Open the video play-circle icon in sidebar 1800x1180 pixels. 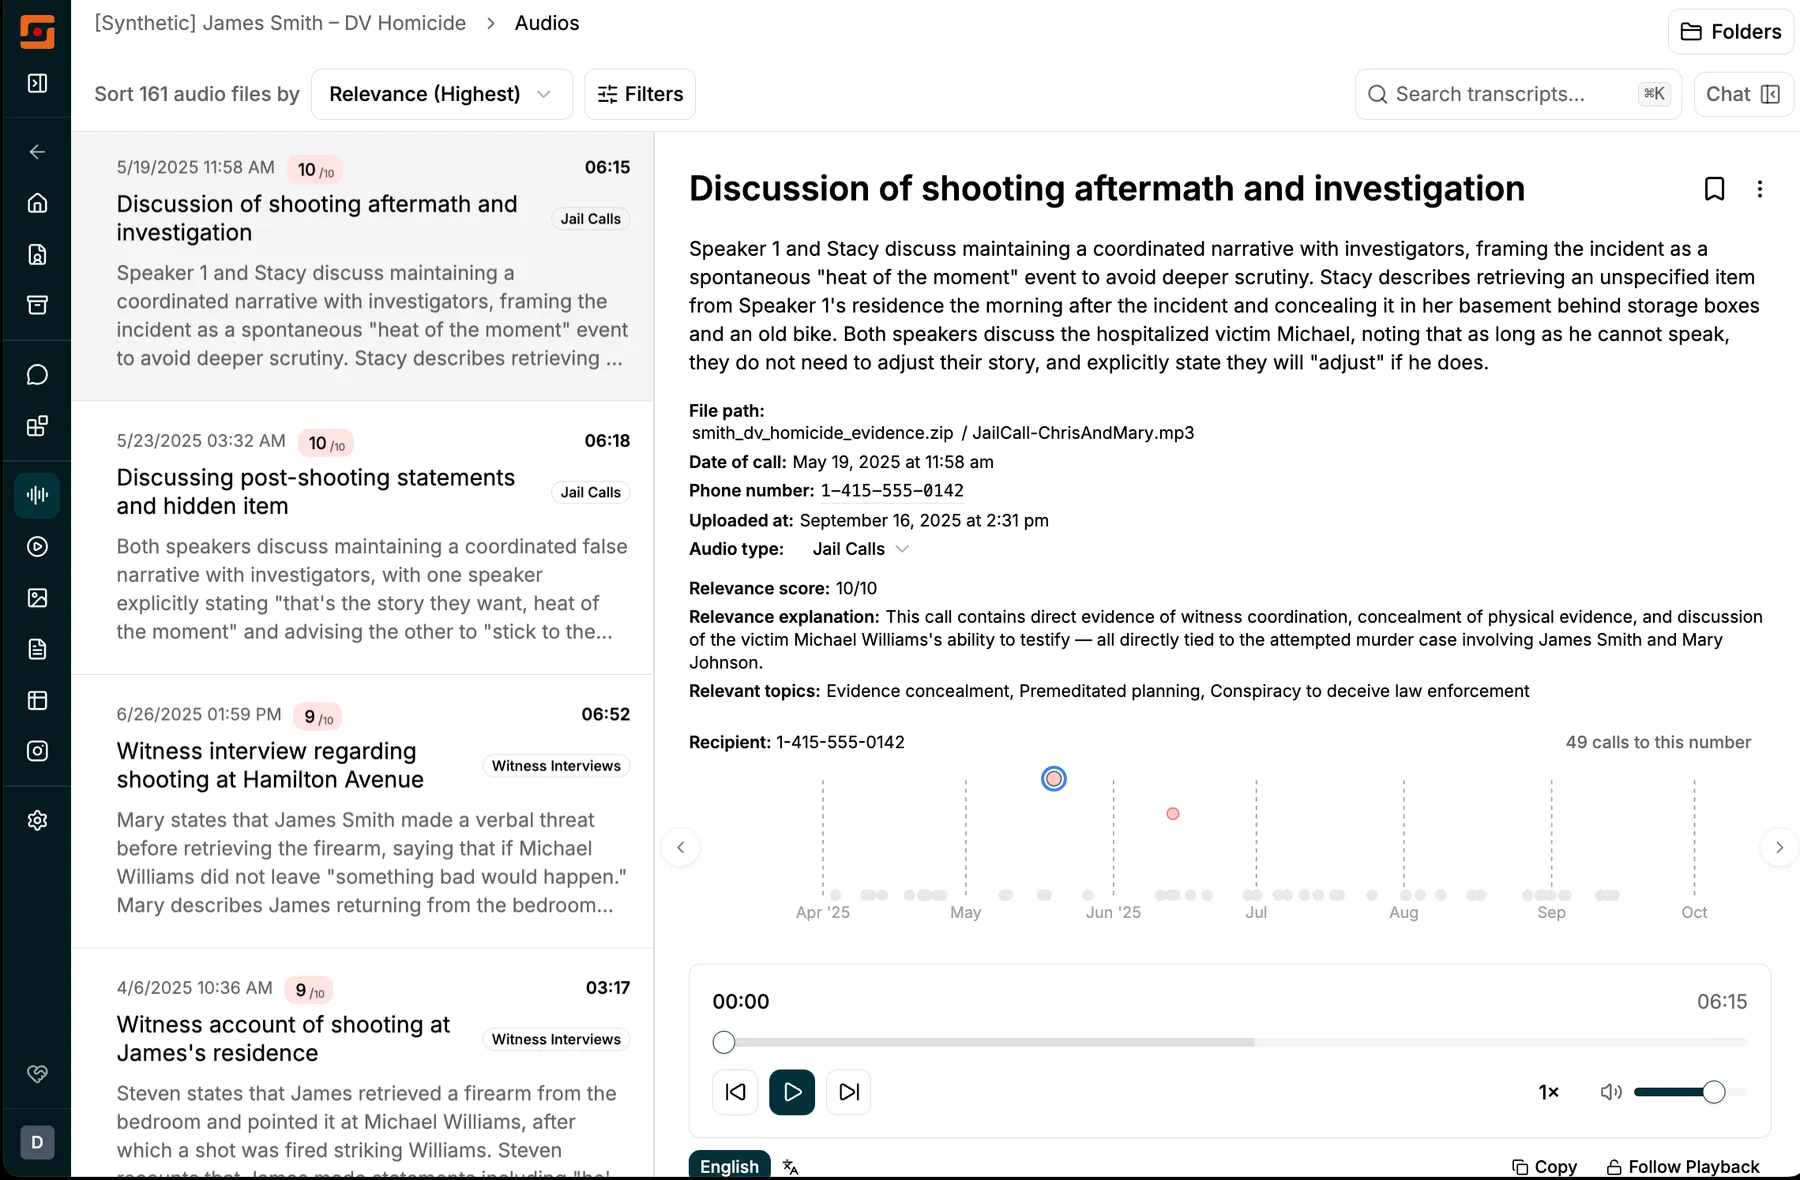37,546
